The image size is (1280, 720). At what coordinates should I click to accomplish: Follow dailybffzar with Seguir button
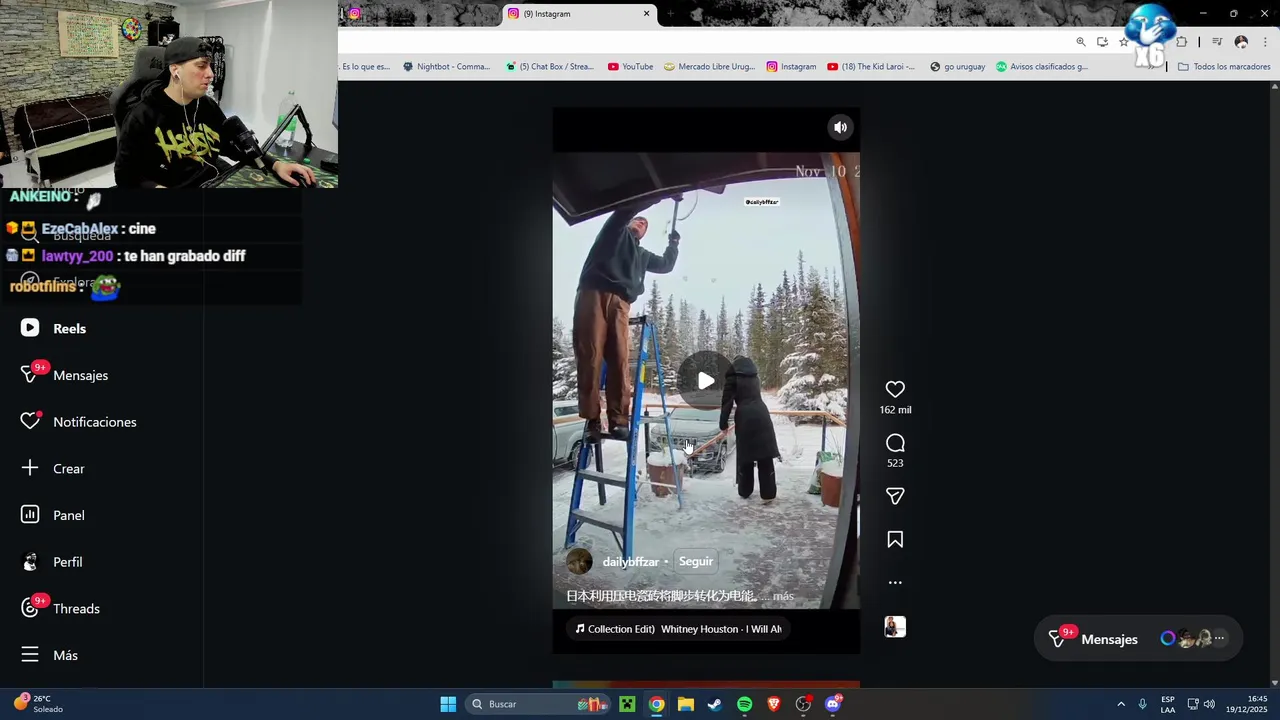point(696,561)
